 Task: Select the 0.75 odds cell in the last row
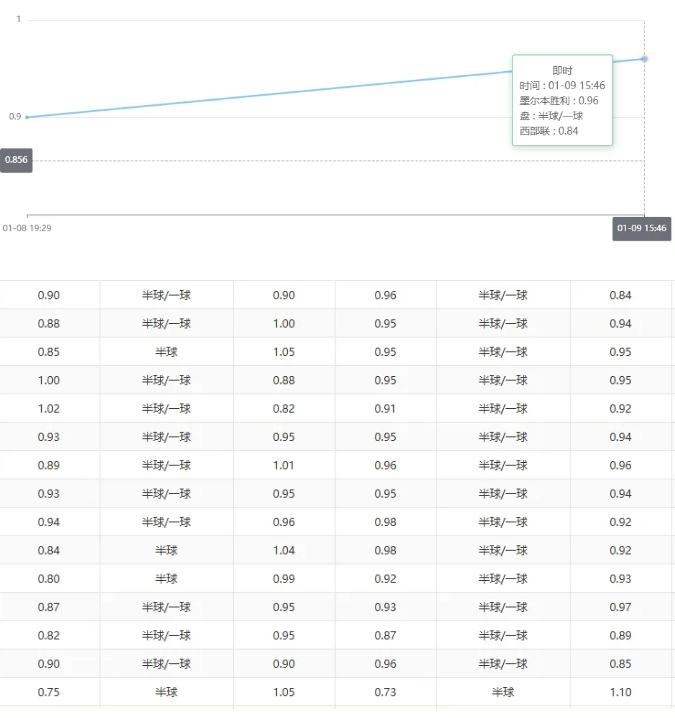tap(48, 692)
